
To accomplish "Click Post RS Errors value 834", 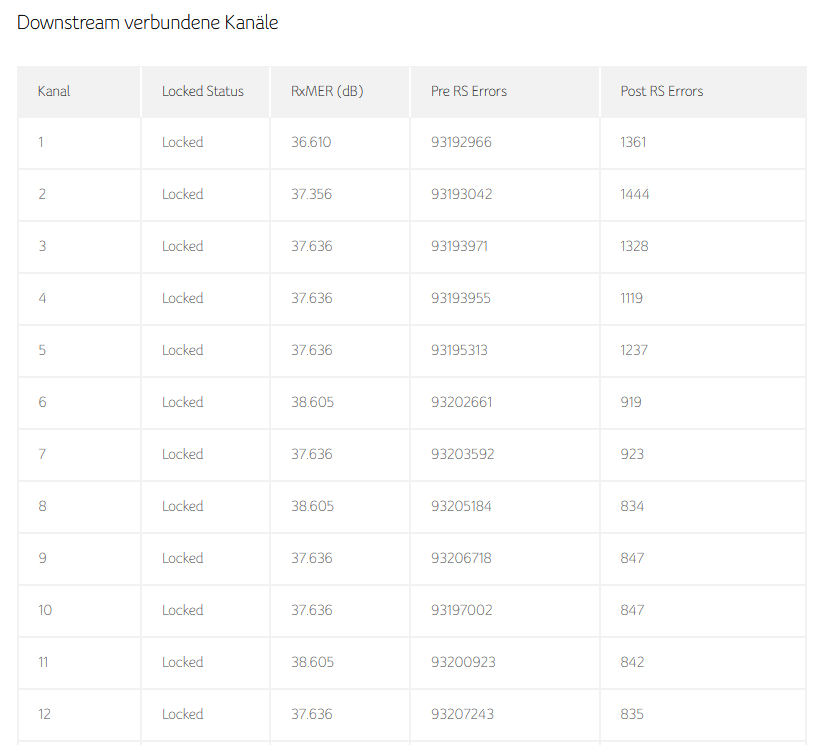I will tap(632, 506).
